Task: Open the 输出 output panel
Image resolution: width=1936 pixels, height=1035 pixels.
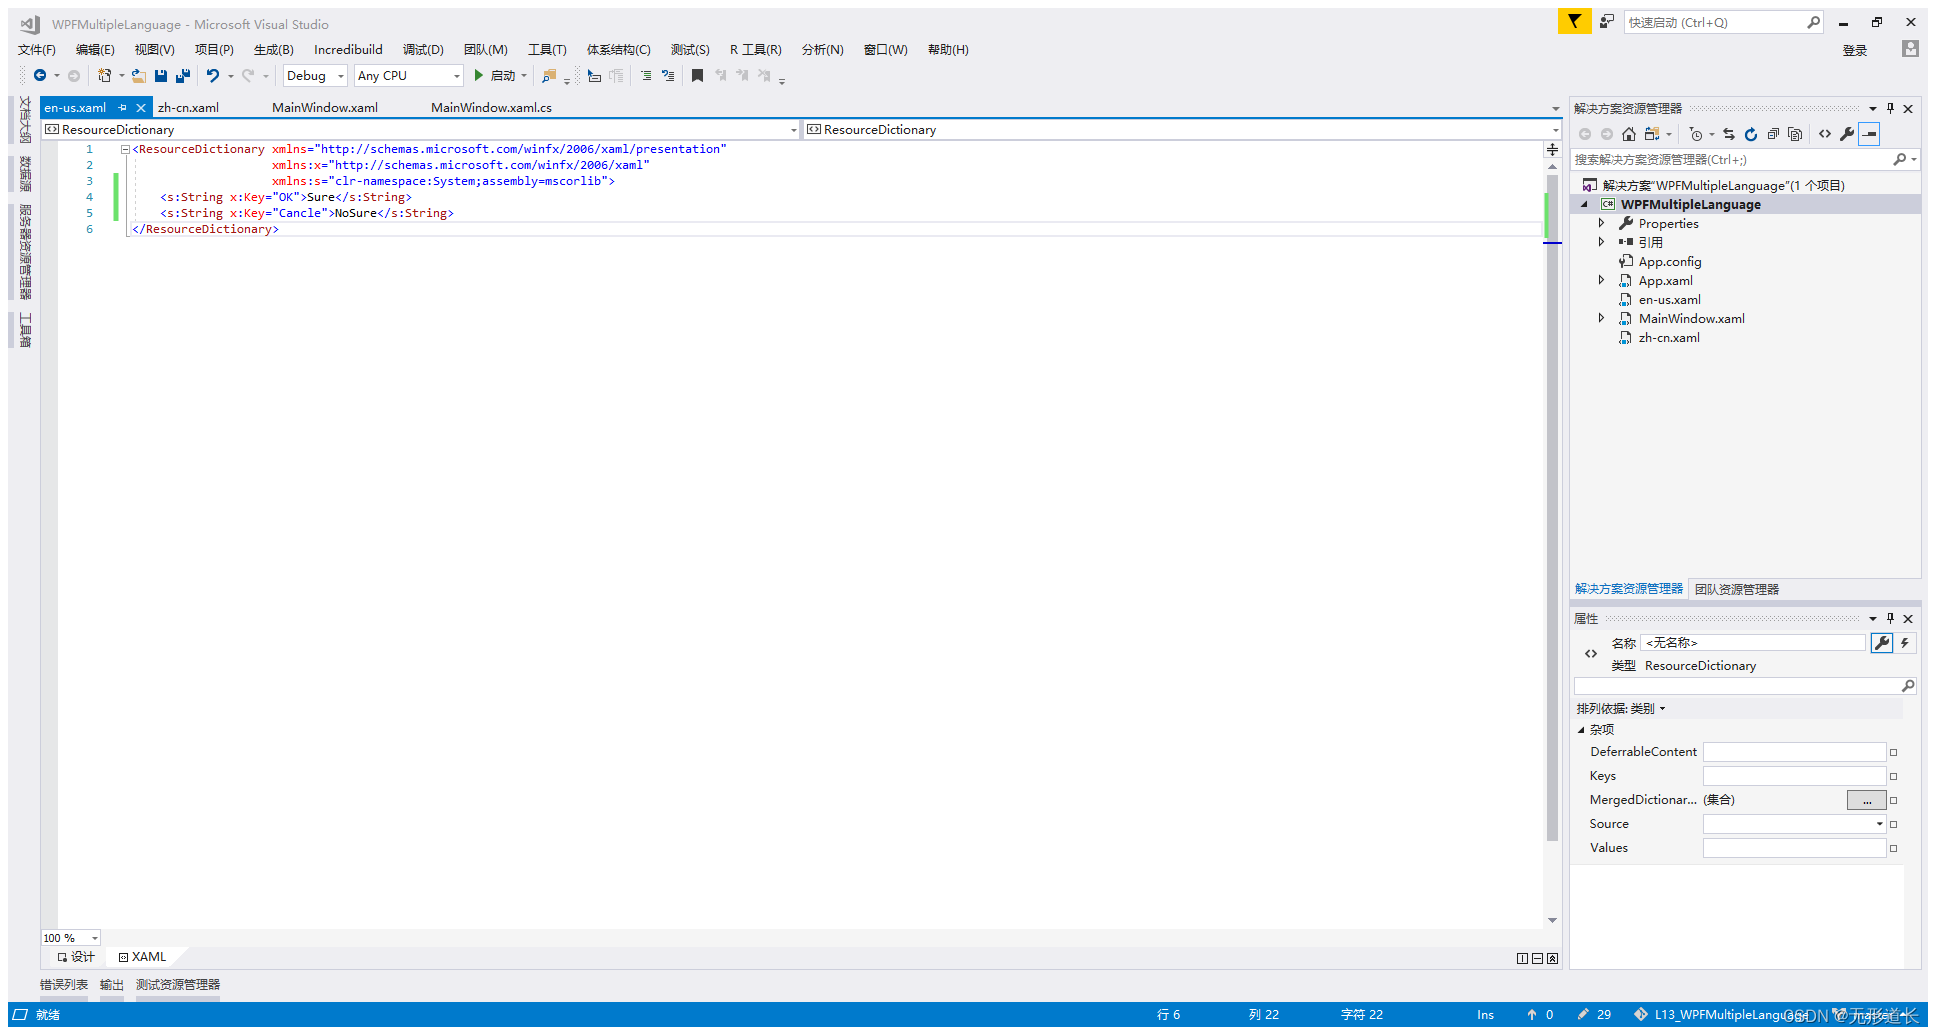Action: (x=112, y=985)
